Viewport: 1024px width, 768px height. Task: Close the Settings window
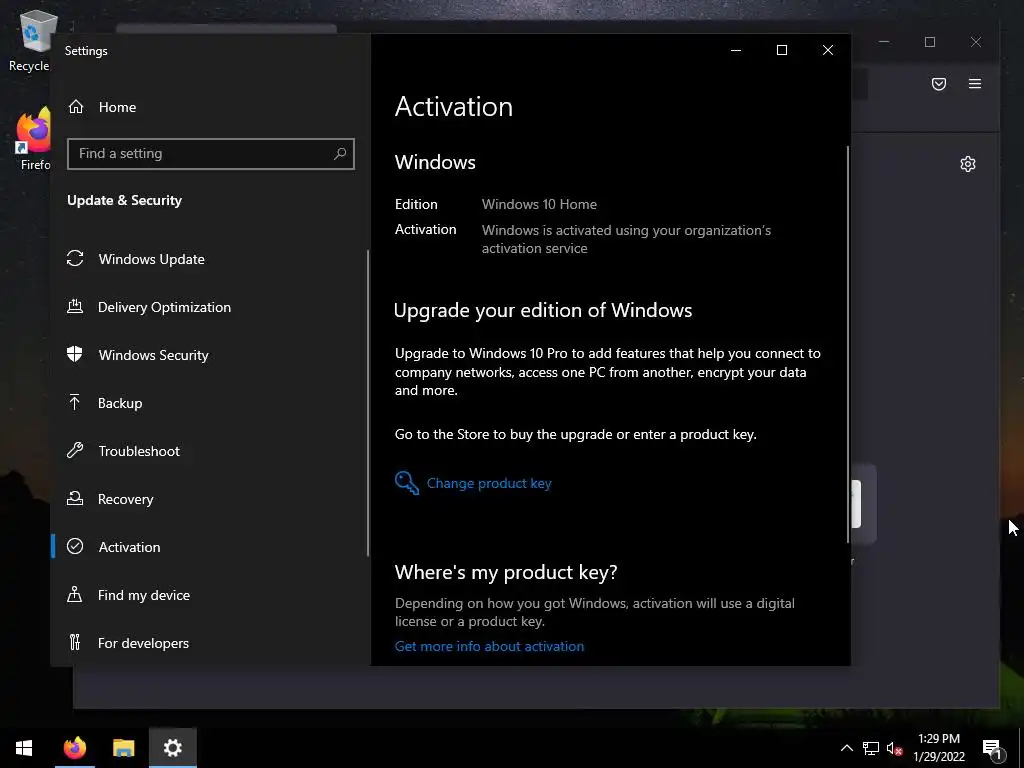coord(827,50)
